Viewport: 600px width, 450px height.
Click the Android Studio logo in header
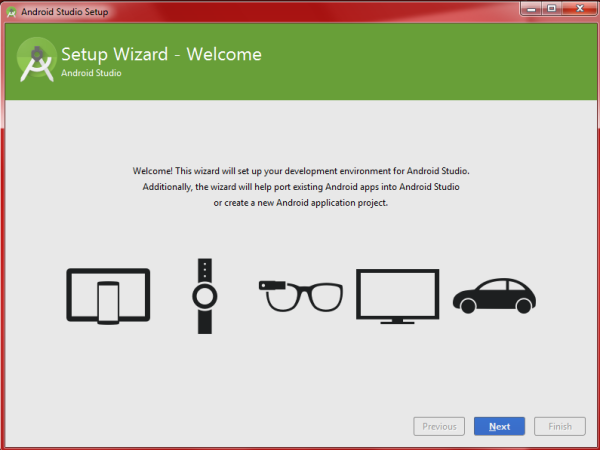37,60
